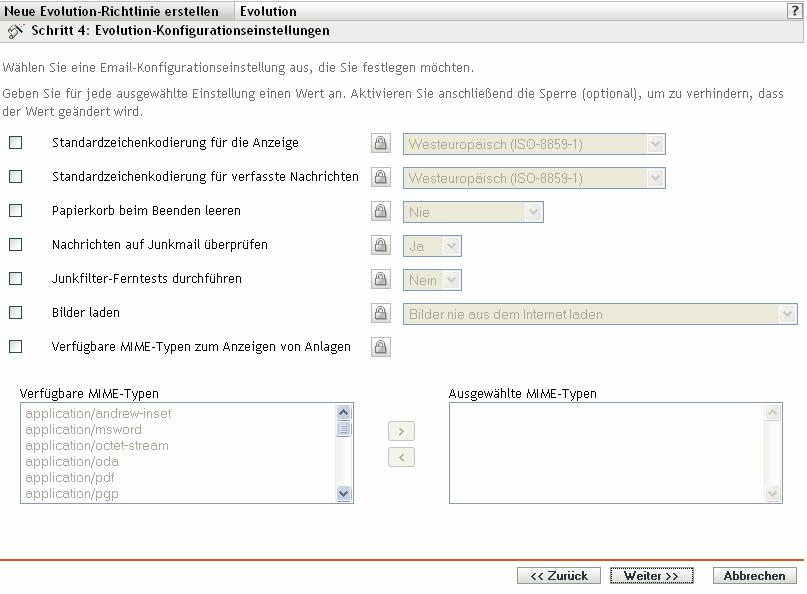Click scroll-up arrow of Ausgewählte MIME-Typen list
Screen dimensions: 807x594
click(x=773, y=412)
